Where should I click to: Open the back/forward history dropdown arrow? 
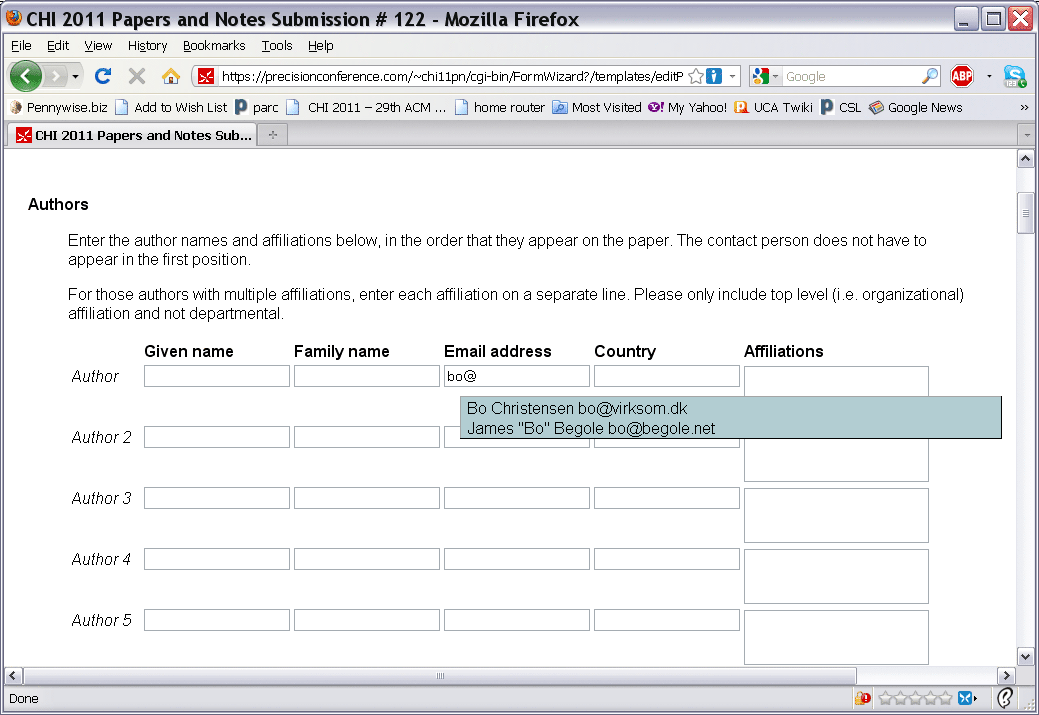tap(76, 77)
